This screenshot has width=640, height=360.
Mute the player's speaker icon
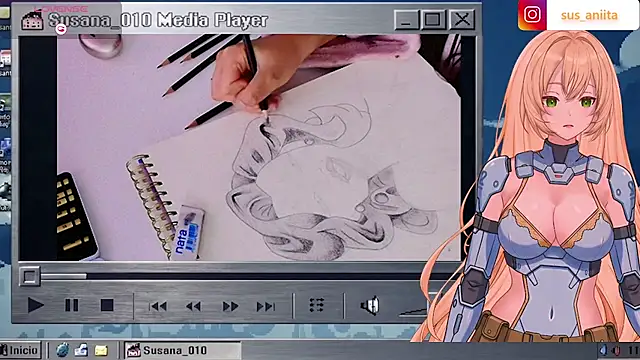coord(370,306)
